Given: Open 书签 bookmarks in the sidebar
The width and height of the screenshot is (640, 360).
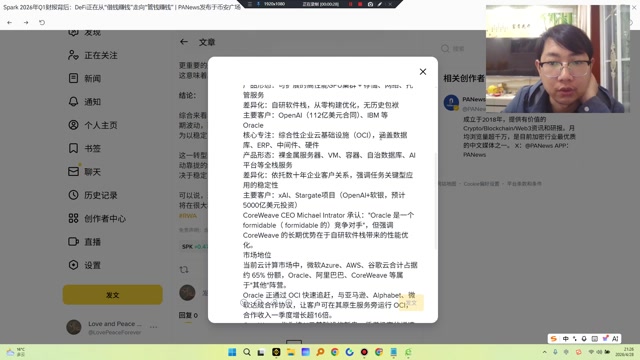Looking at the screenshot, I should coord(84,148).
